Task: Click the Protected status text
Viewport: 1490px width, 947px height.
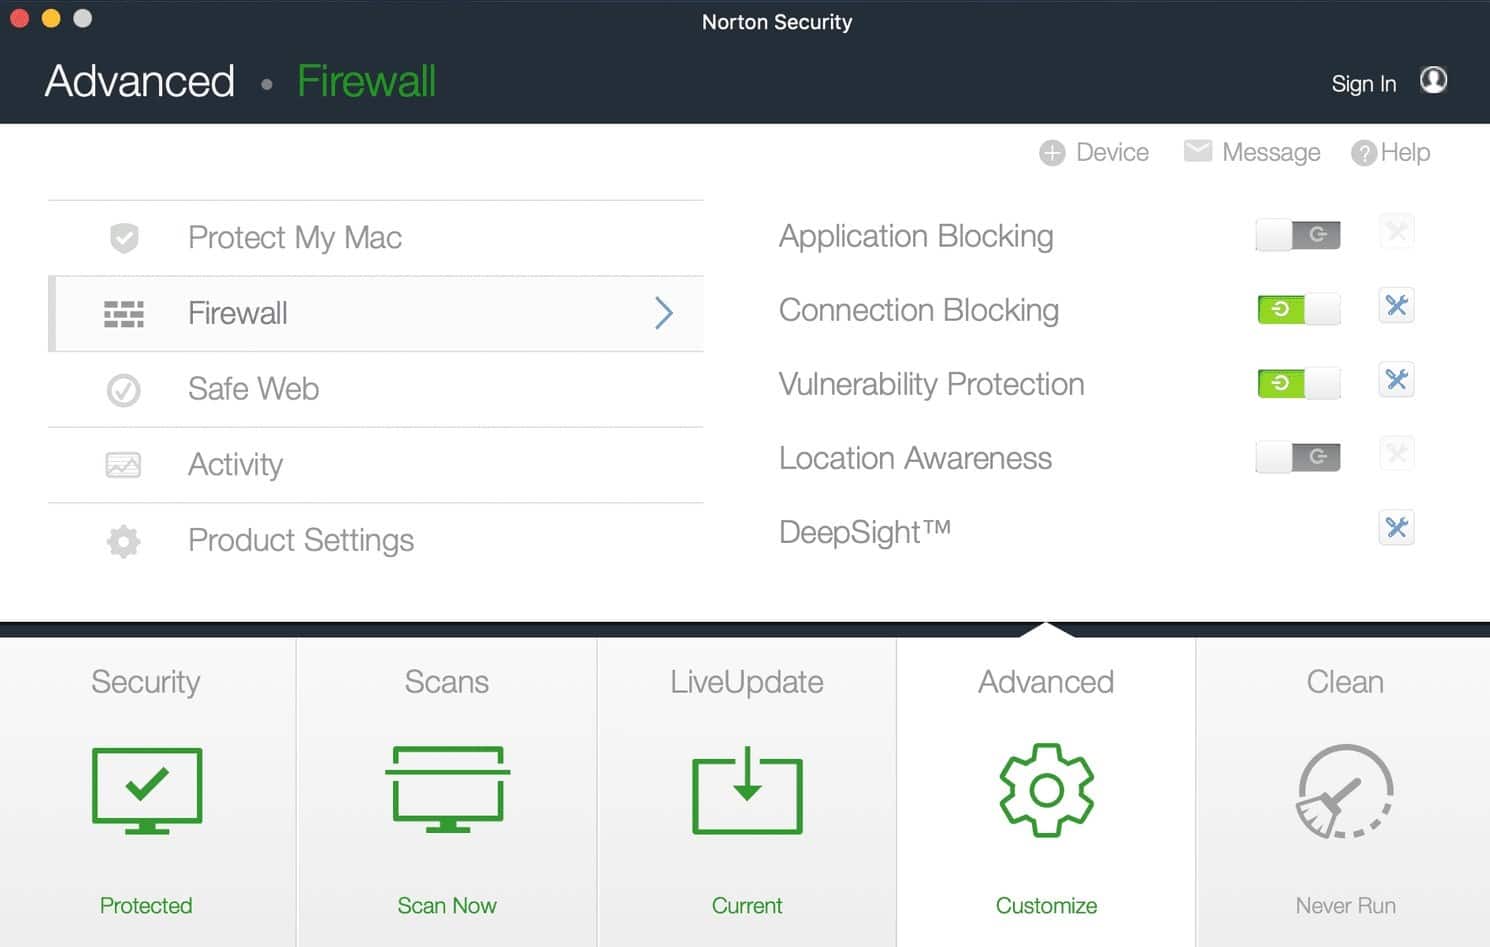Action: [x=146, y=906]
